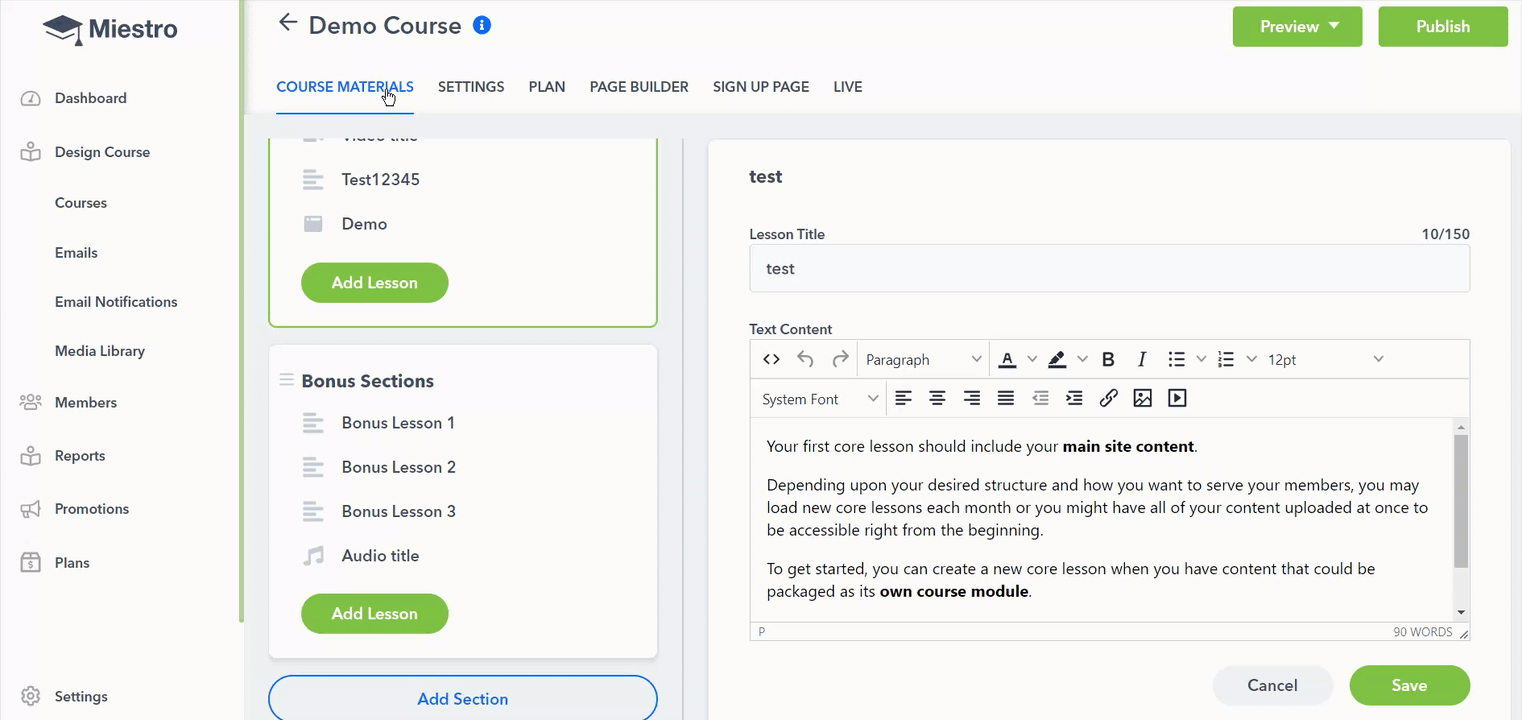Show course info via blue info icon
Image resolution: width=1522 pixels, height=720 pixels.
click(x=482, y=25)
